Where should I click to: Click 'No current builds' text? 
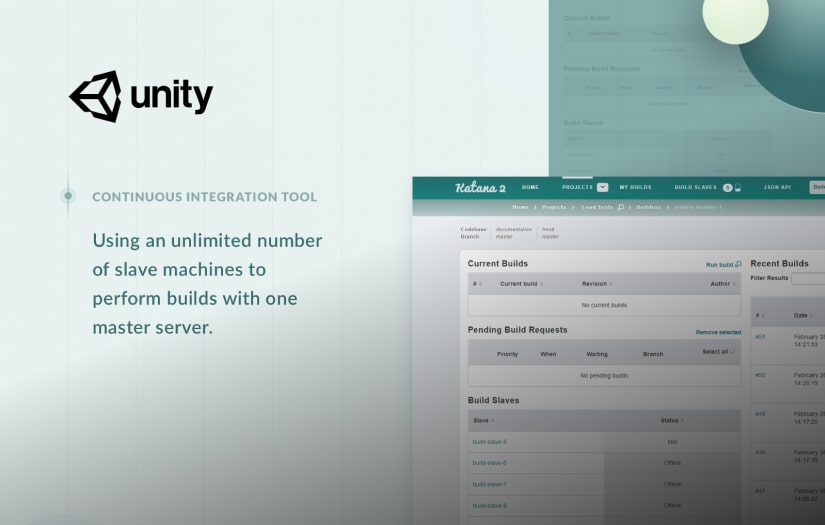604,306
